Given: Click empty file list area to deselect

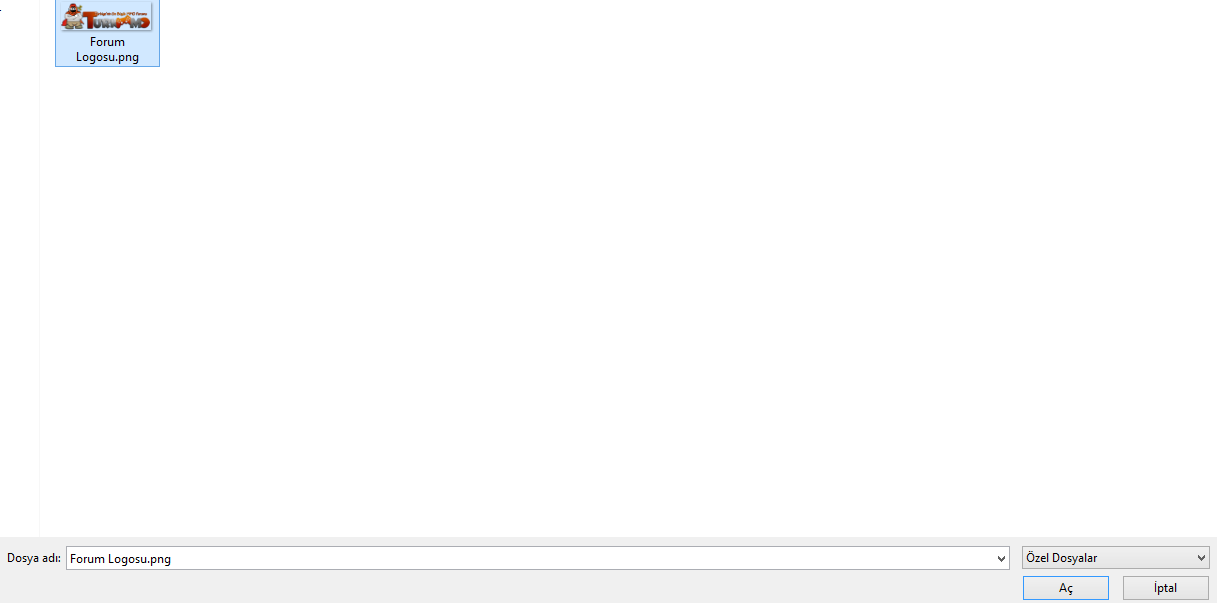Looking at the screenshot, I should pos(620,300).
